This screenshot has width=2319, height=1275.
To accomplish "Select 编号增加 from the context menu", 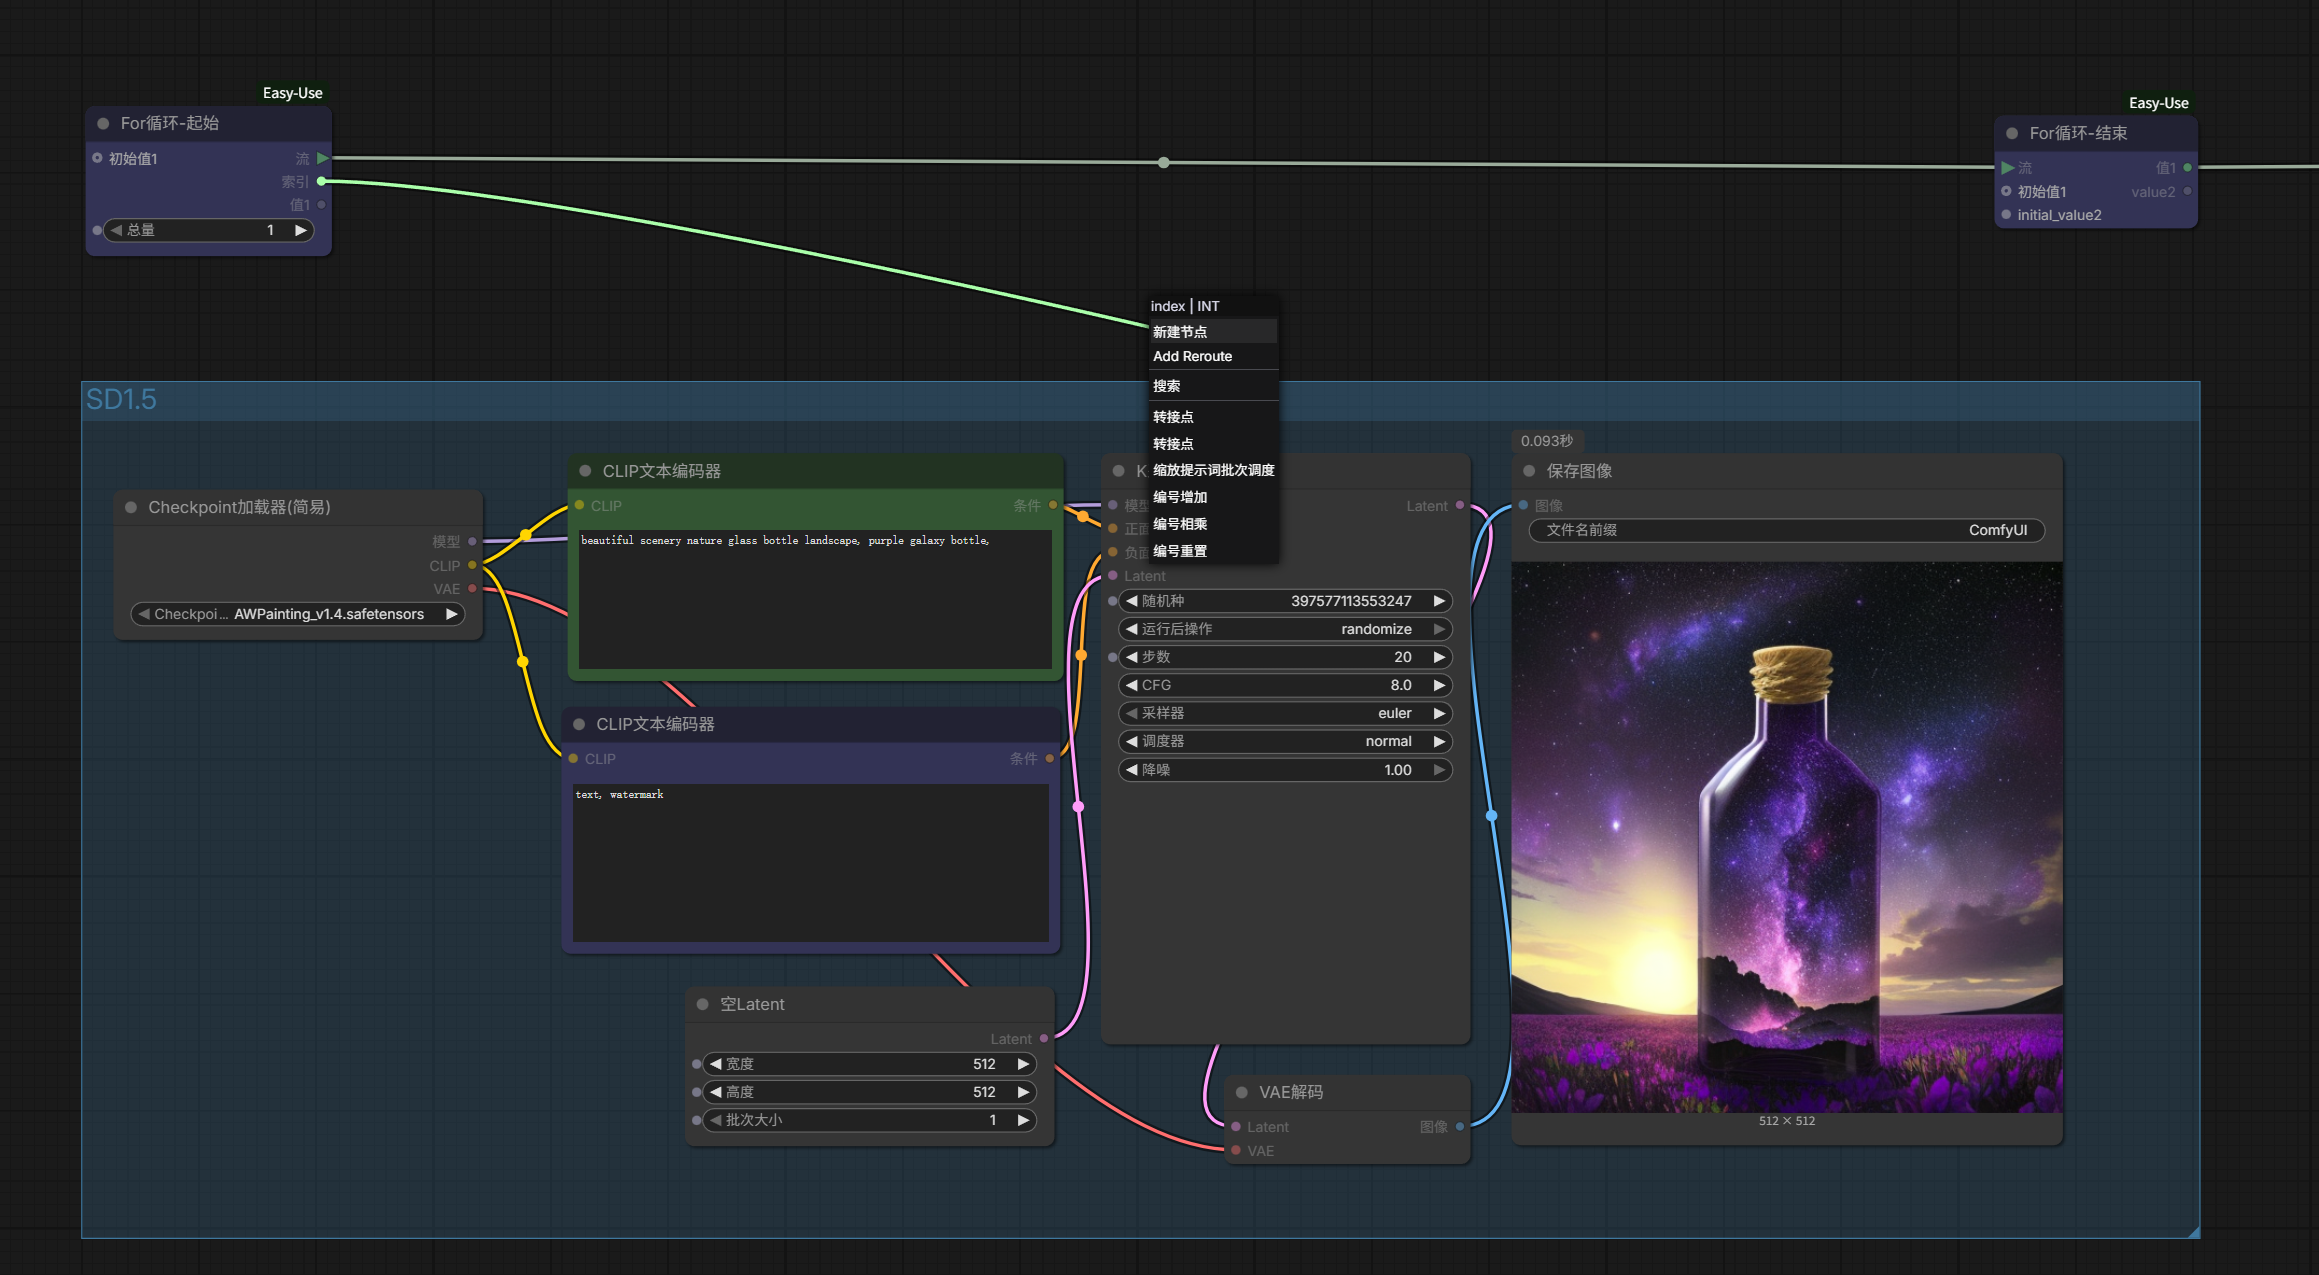I will pos(1180,497).
